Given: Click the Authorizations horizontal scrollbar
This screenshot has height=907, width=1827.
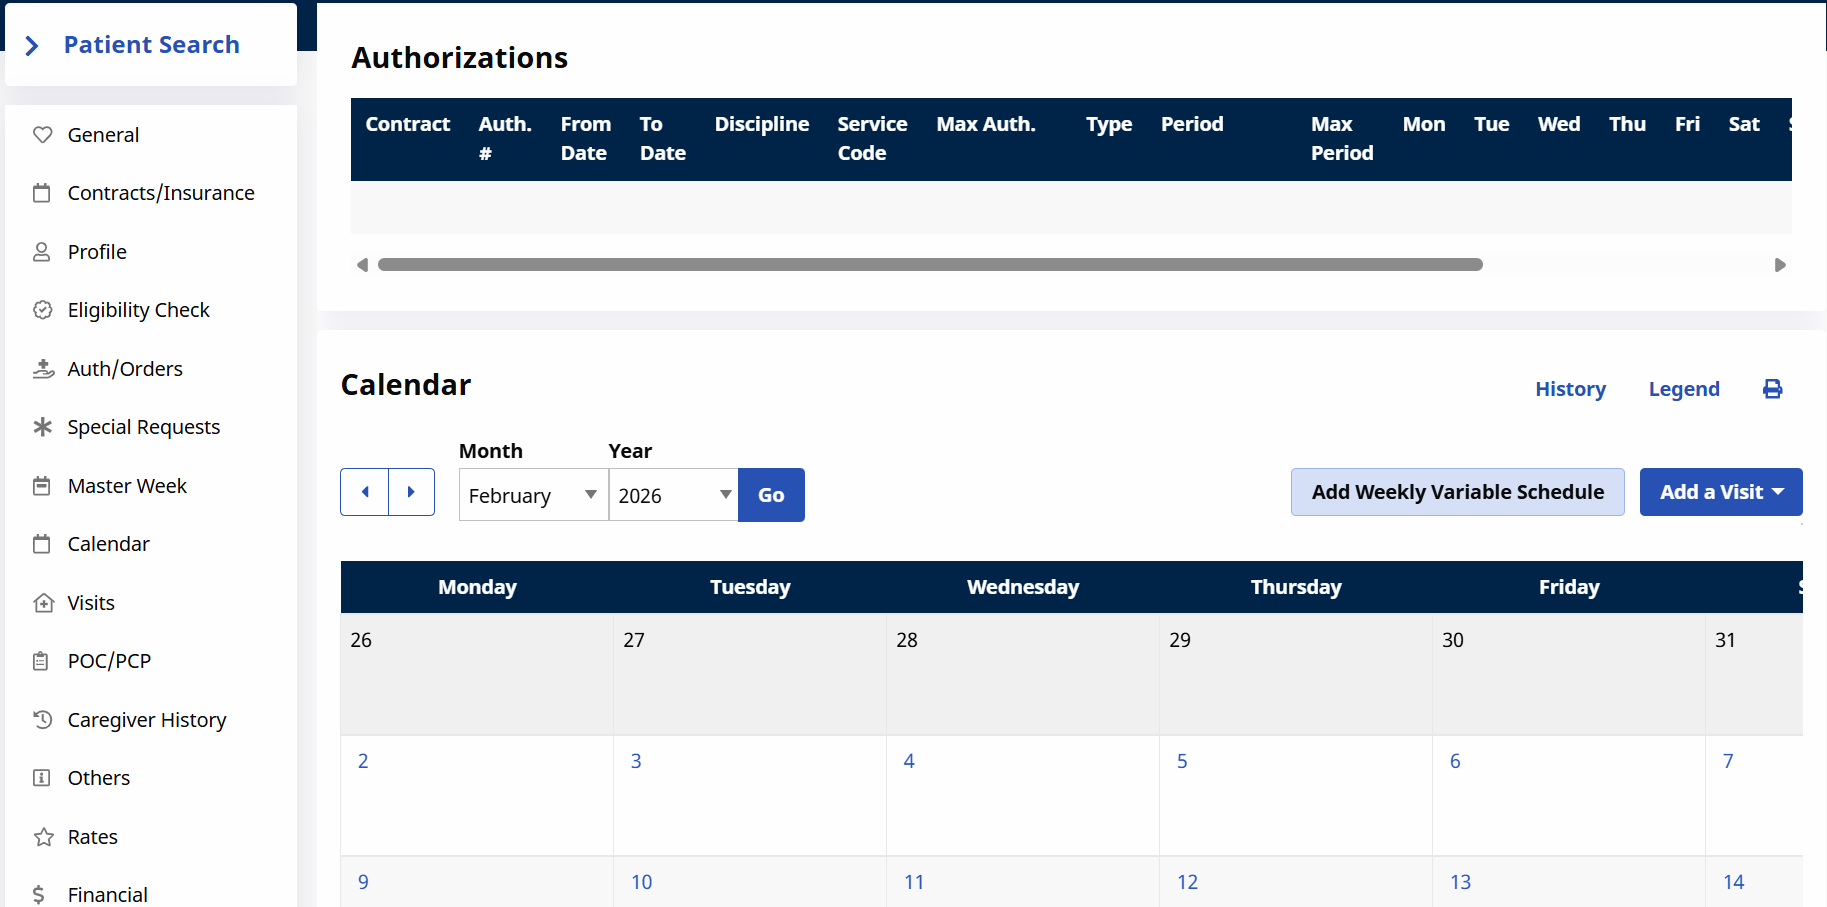Looking at the screenshot, I should coord(930,265).
